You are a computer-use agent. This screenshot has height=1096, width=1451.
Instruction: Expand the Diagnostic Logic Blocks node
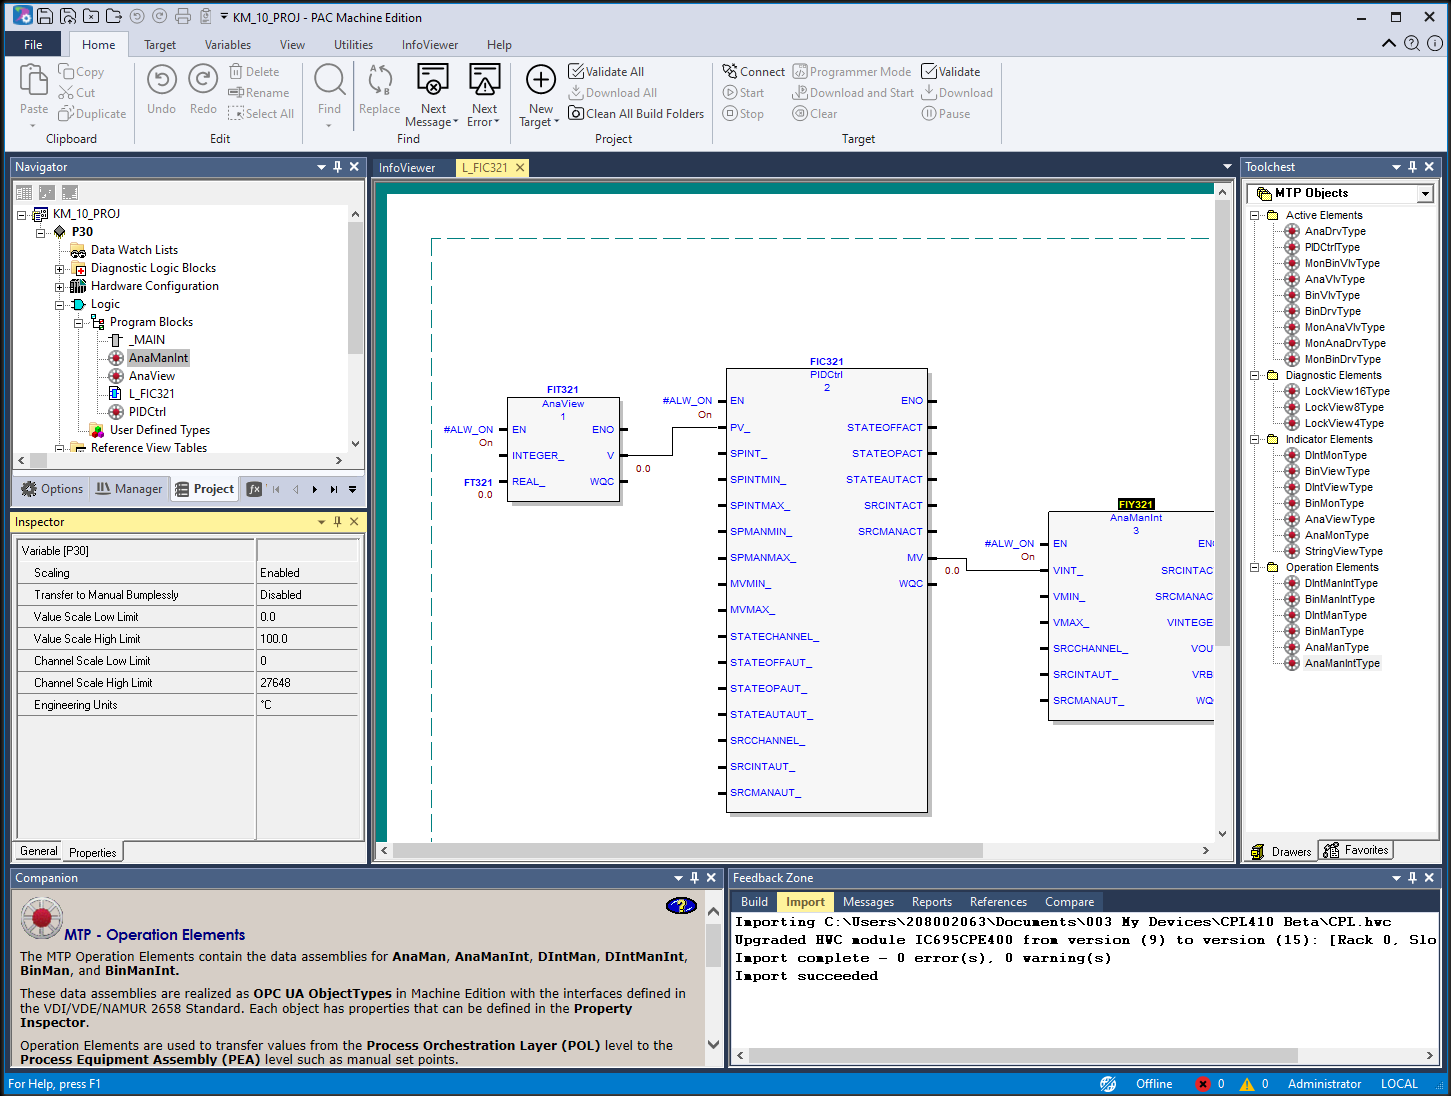(x=59, y=269)
